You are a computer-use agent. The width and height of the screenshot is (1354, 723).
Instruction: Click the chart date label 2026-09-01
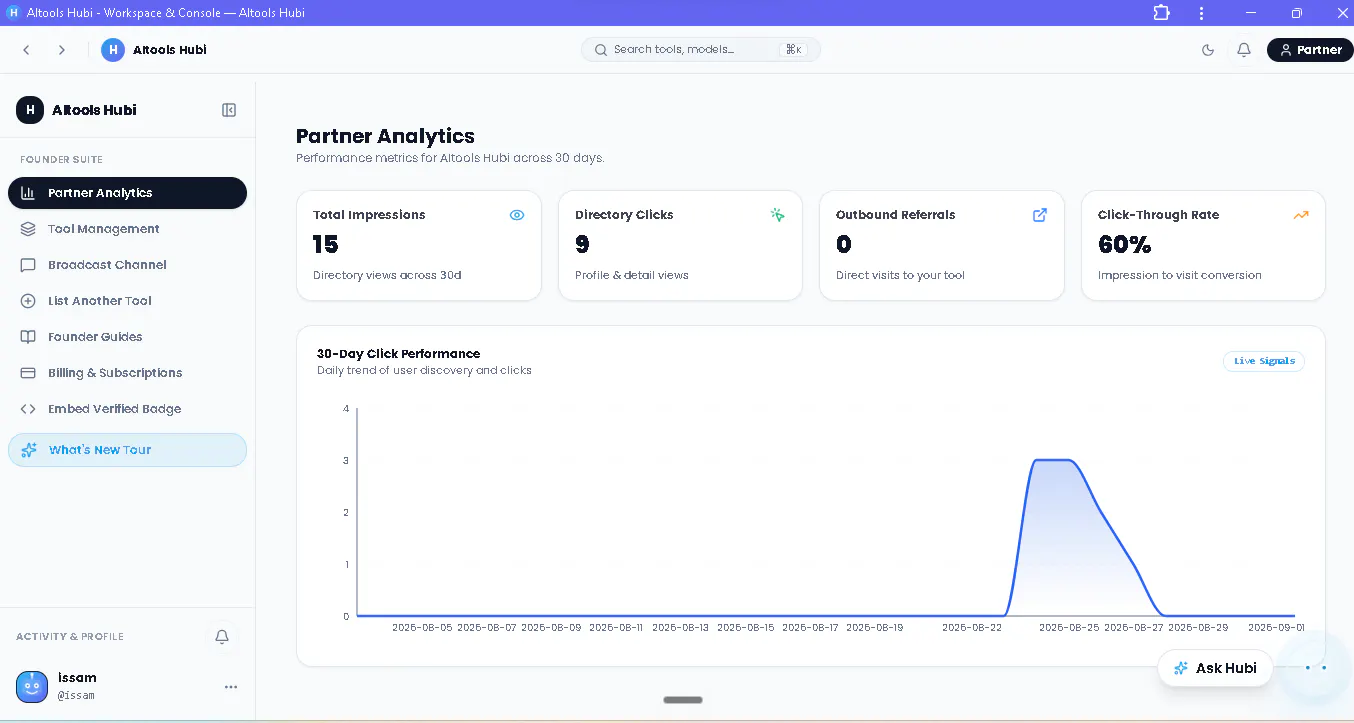coord(1274,628)
